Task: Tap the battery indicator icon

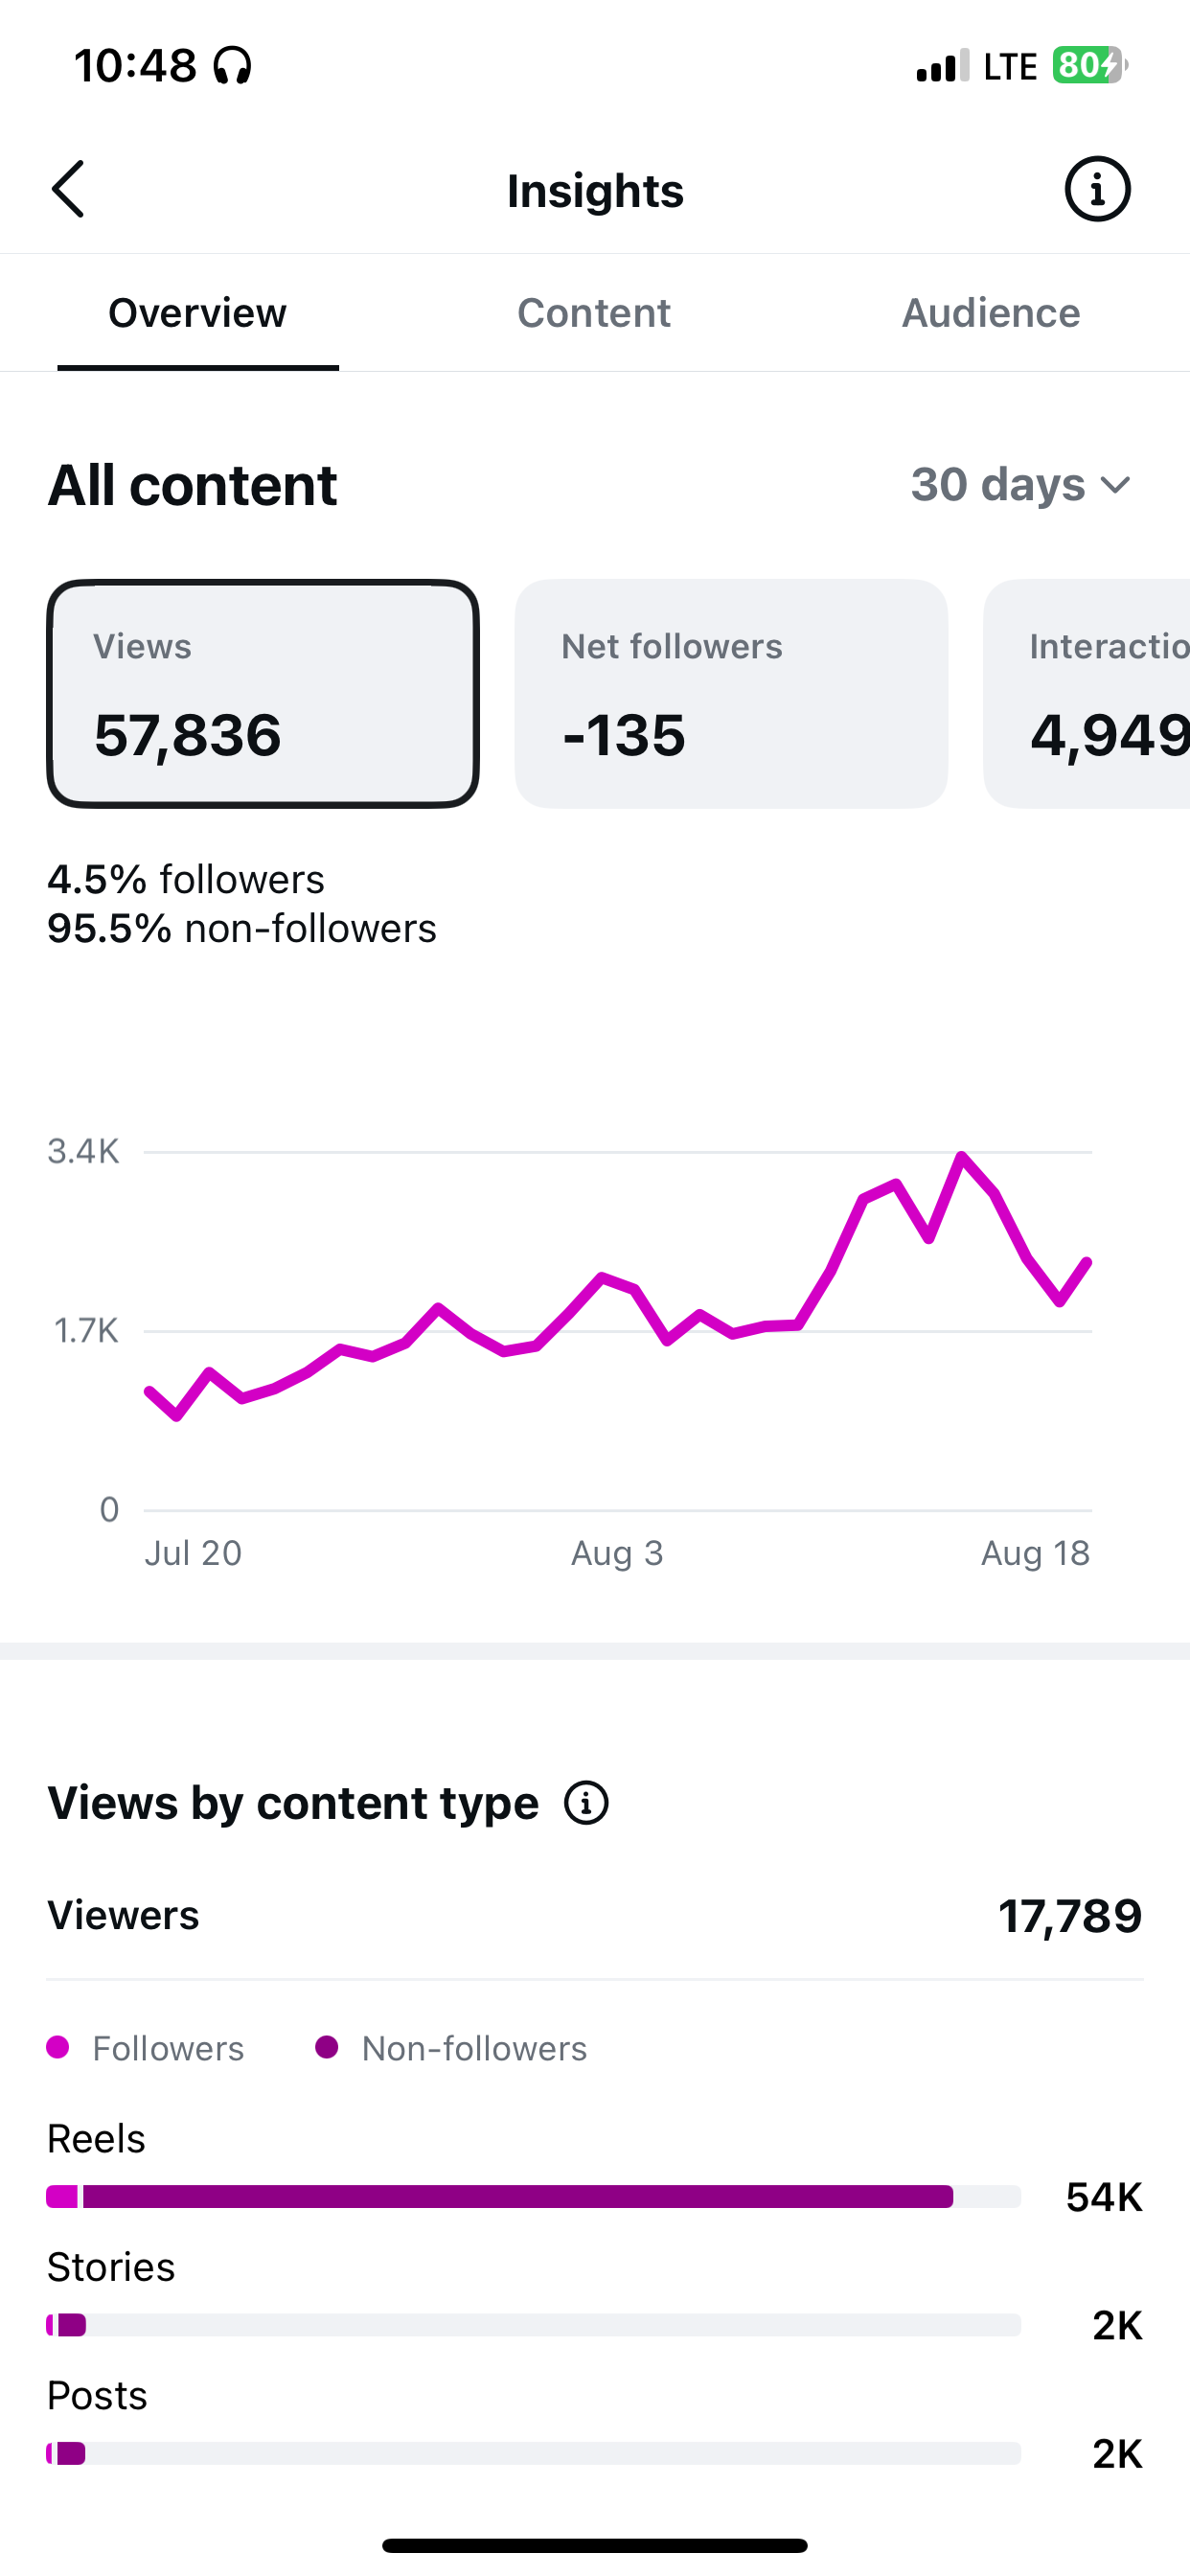Action: (x=1090, y=66)
